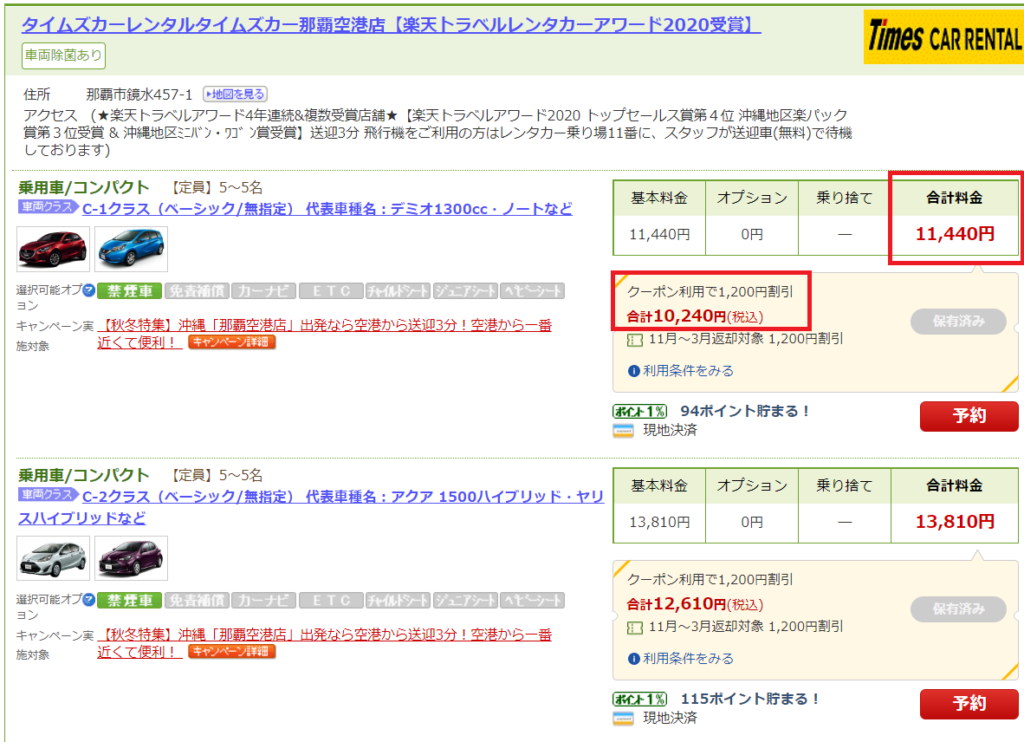Image resolution: width=1024 pixels, height=742 pixels.
Task: Click the credit card icon under 115ポイント
Action: tap(623, 718)
